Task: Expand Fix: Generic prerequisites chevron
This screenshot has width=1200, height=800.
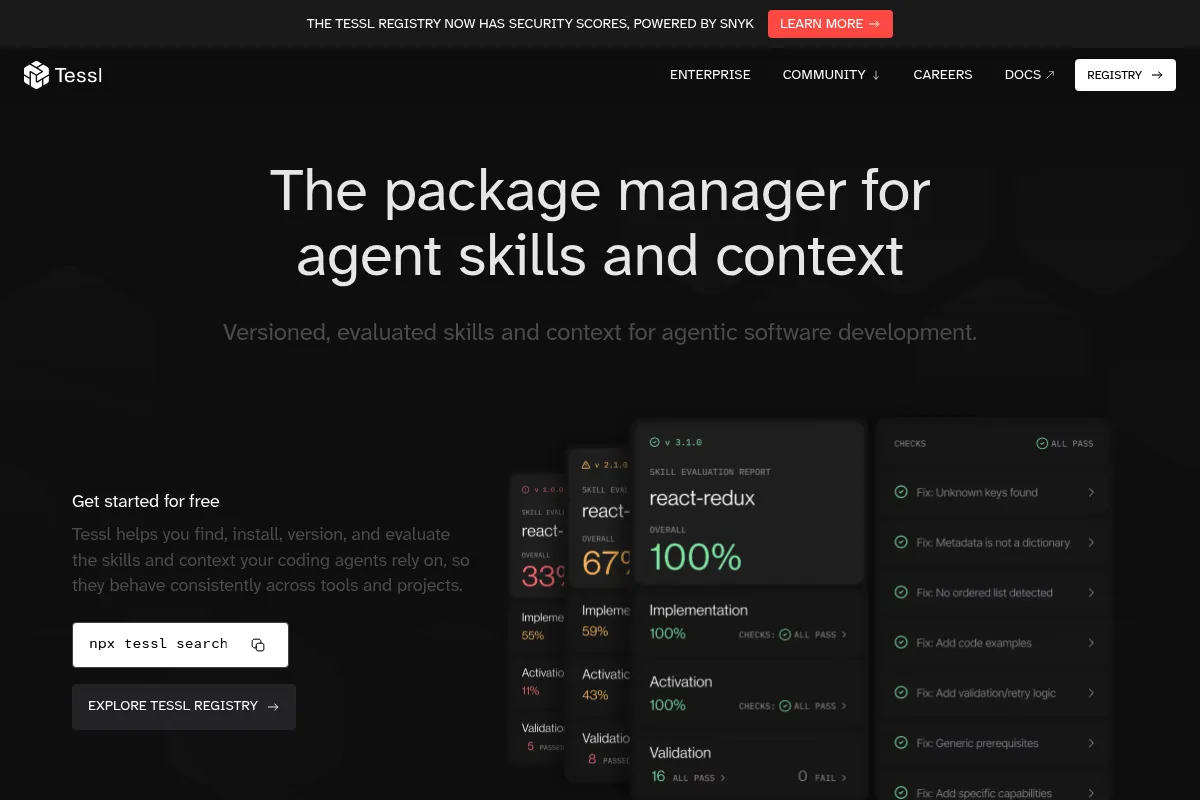Action: click(x=1091, y=743)
